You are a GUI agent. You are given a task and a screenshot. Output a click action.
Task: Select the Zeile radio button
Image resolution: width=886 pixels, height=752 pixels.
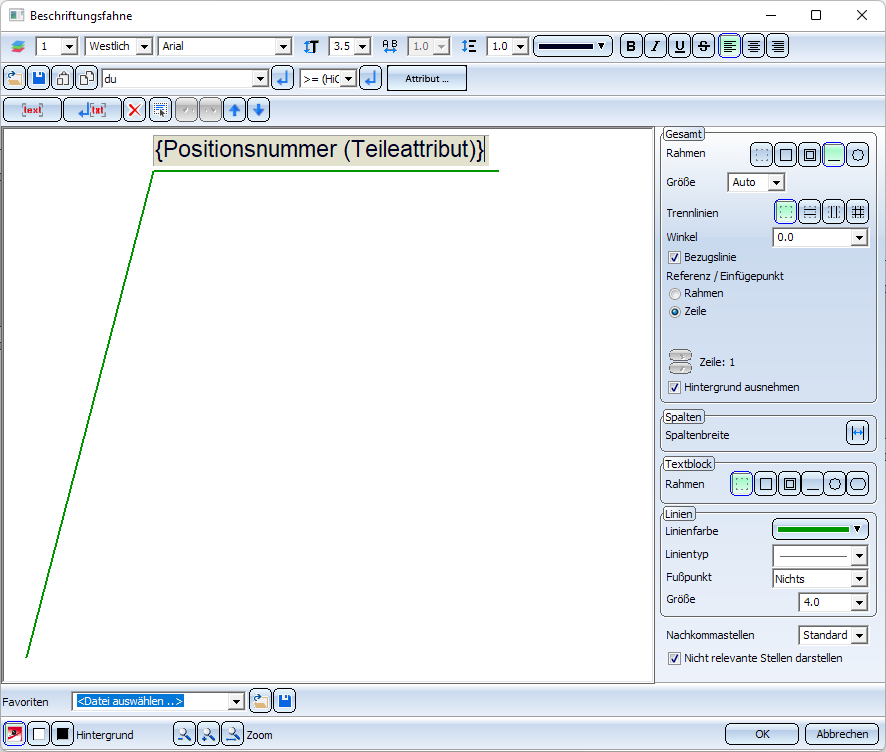pyautogui.click(x=675, y=312)
